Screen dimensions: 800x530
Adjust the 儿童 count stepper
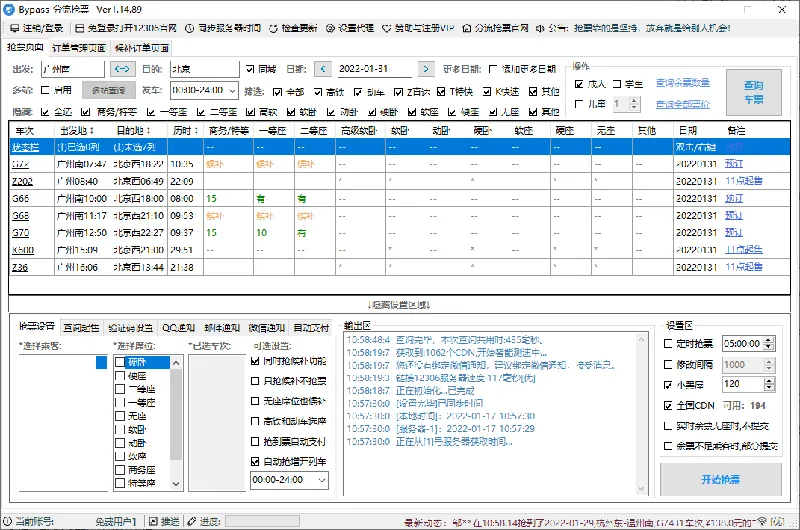[x=634, y=104]
